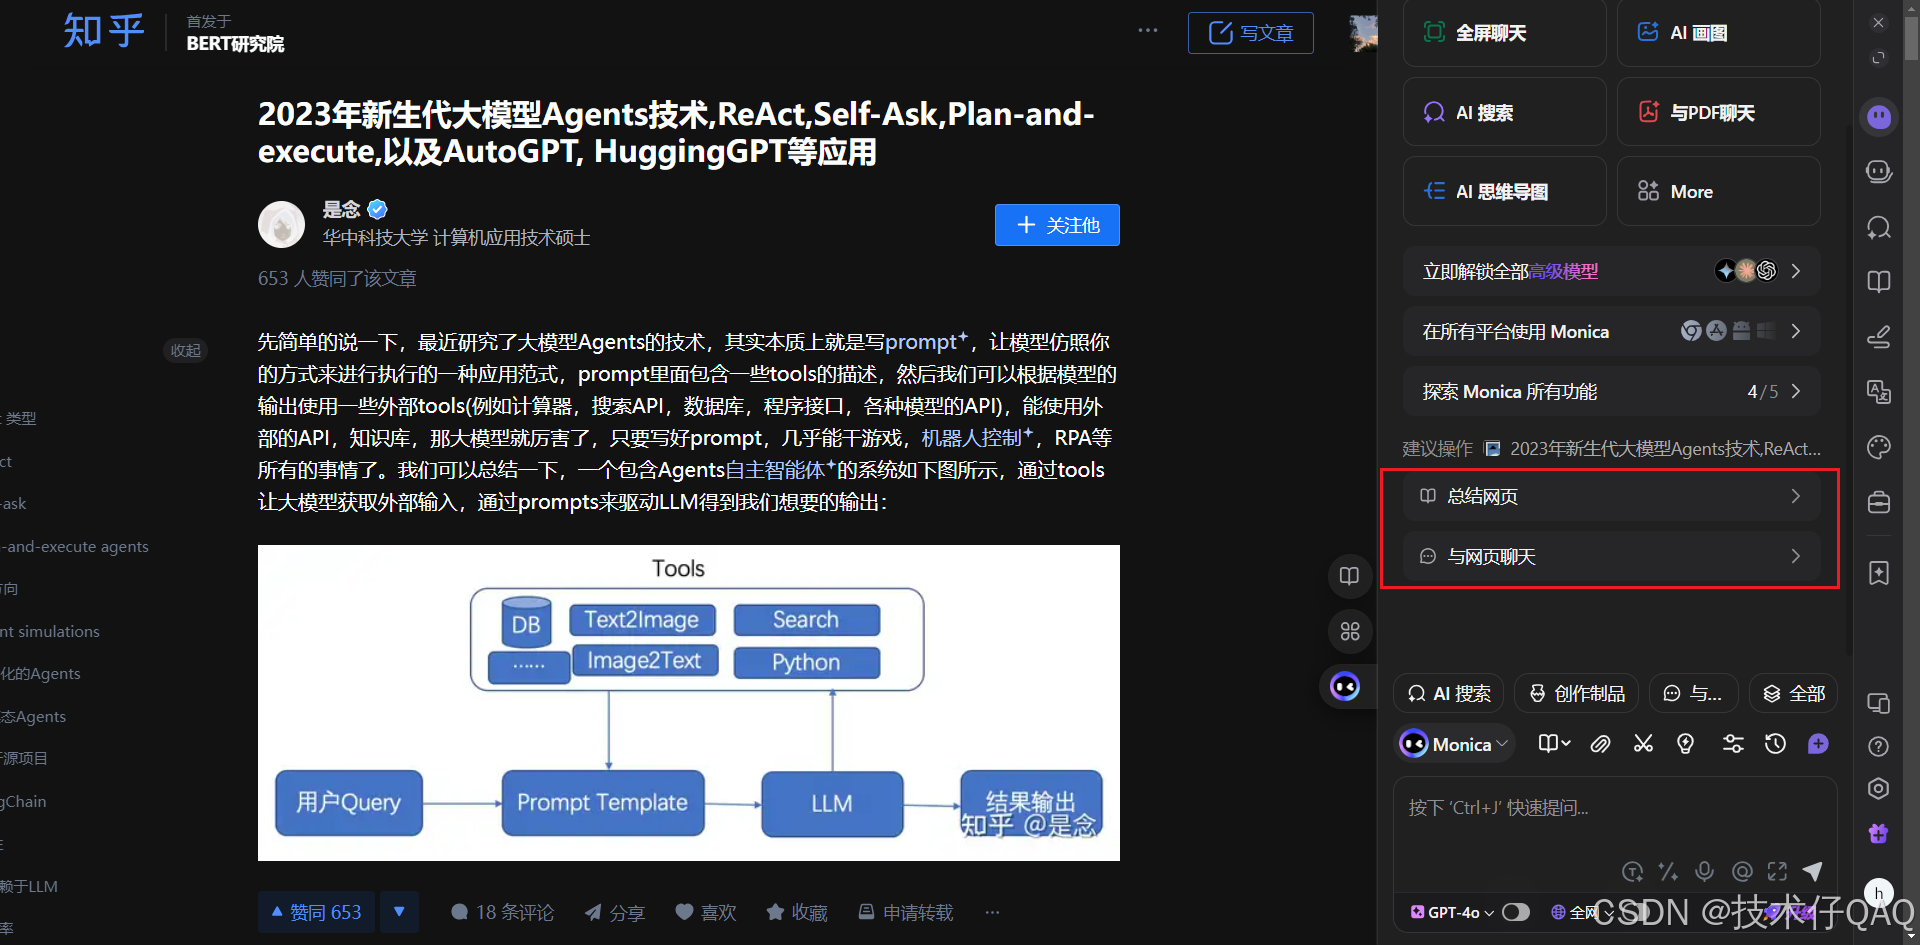The width and height of the screenshot is (1920, 945).
Task: Open the Monica bot selector dropdown
Action: 1455,744
